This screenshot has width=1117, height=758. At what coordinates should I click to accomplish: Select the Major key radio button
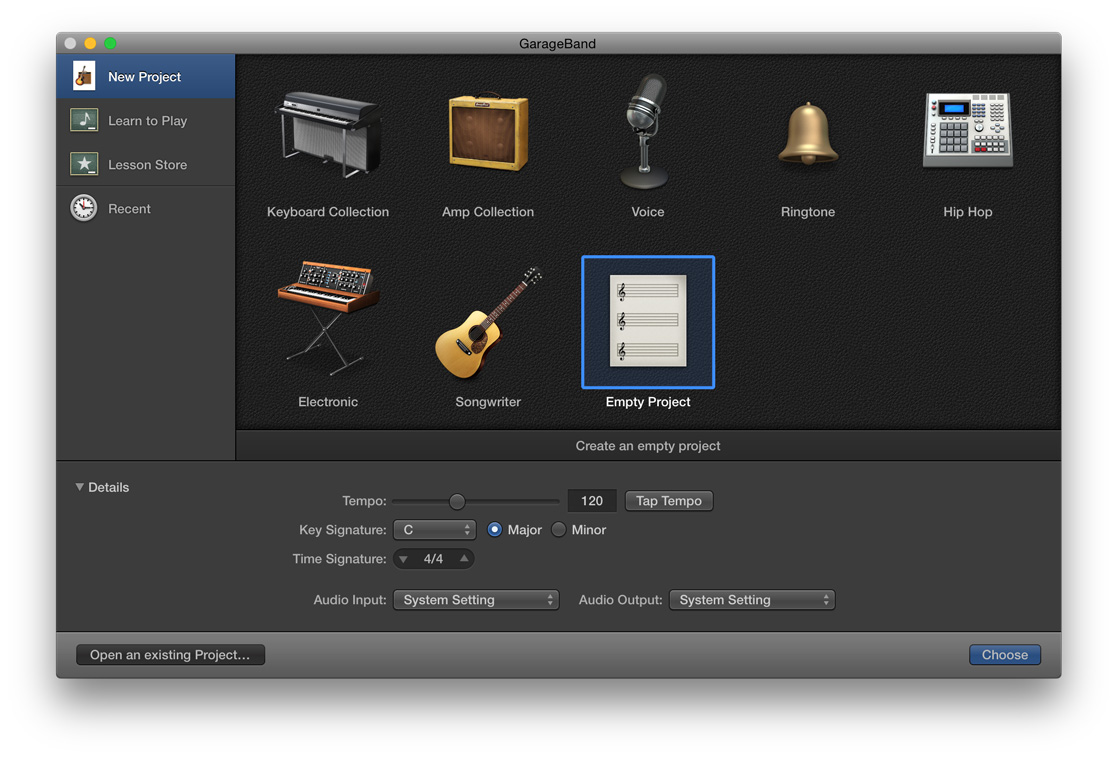pyautogui.click(x=494, y=529)
